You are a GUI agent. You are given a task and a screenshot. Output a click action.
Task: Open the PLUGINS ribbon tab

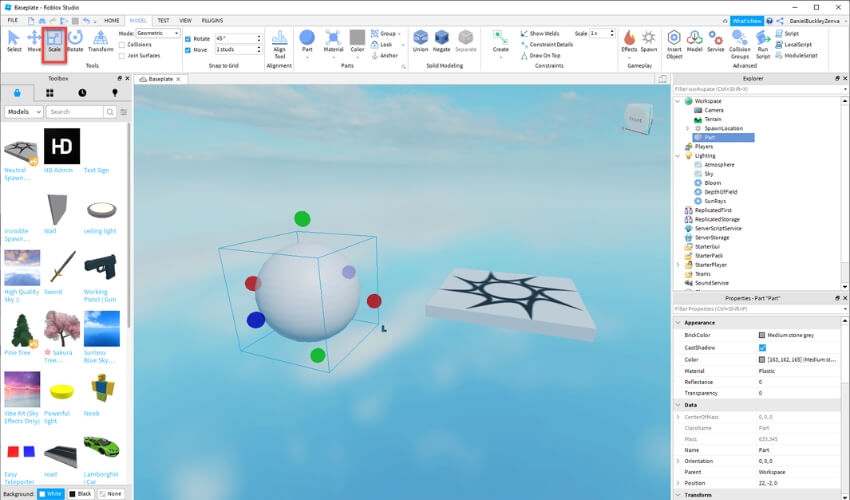[212, 21]
